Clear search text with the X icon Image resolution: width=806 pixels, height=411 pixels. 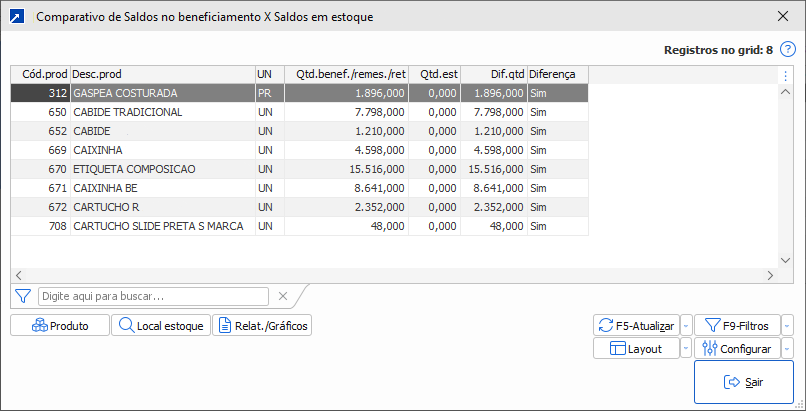tap(283, 296)
